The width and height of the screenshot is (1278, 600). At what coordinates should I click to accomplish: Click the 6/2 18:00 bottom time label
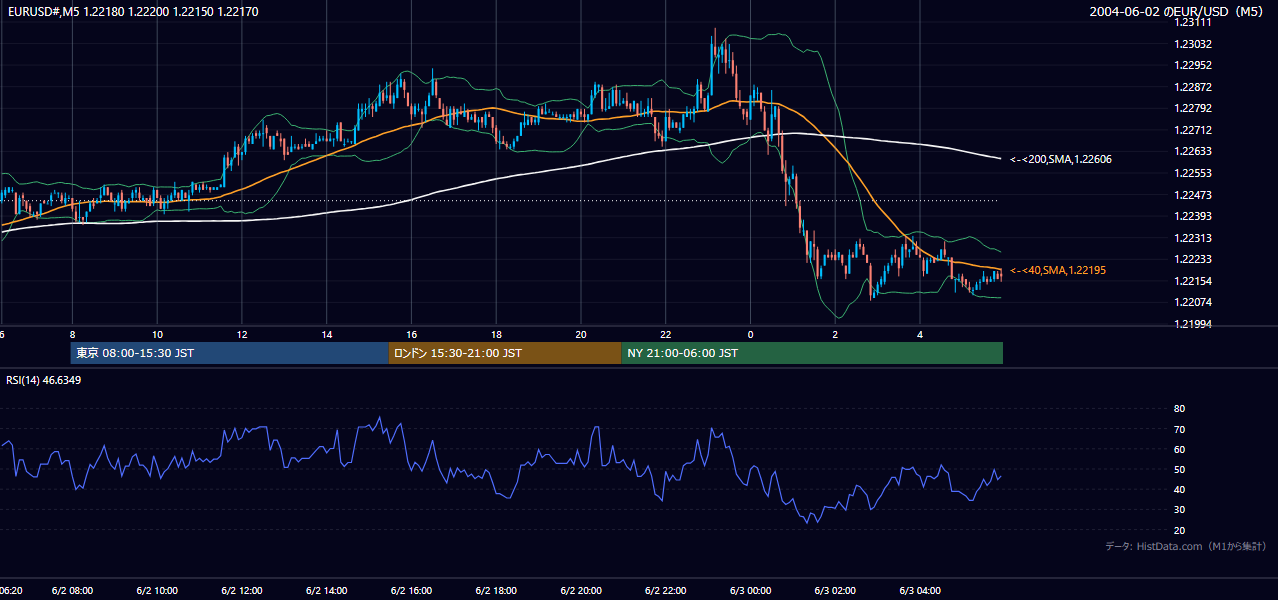pos(496,591)
